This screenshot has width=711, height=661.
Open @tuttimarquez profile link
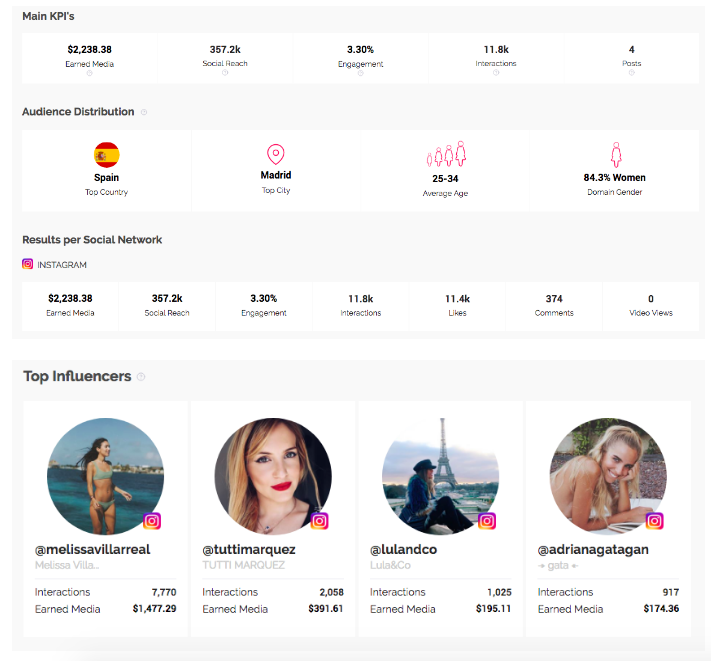click(249, 549)
